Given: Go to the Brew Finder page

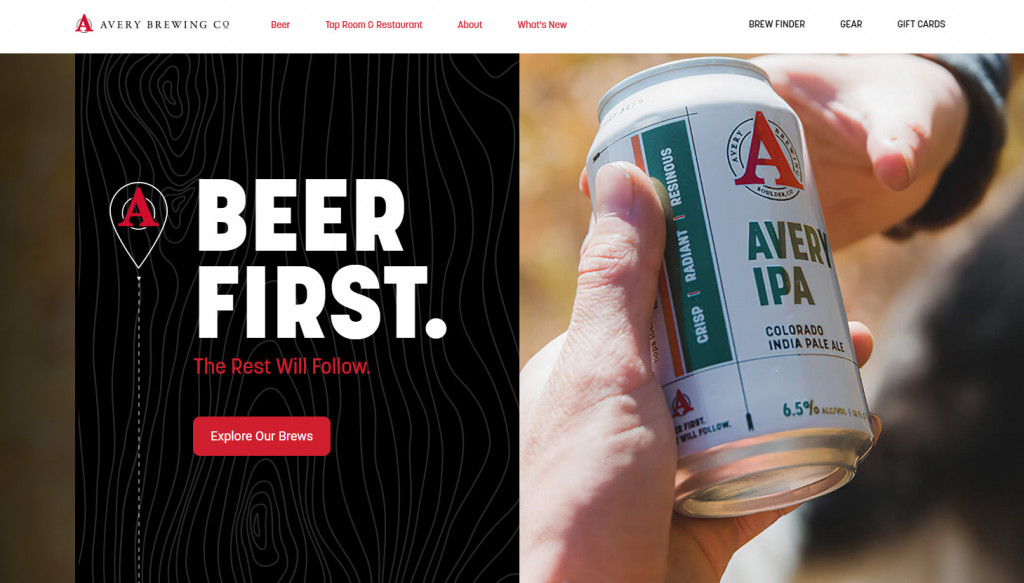Looking at the screenshot, I should (x=776, y=24).
